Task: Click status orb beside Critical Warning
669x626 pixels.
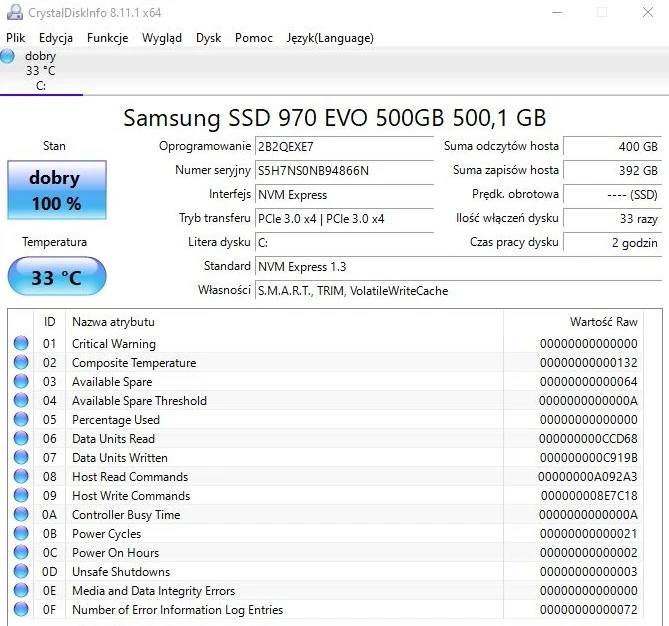Action: click(21, 344)
